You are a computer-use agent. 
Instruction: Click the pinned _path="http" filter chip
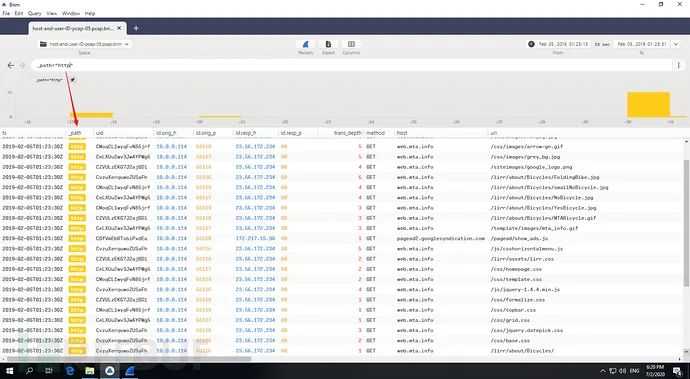point(49,80)
